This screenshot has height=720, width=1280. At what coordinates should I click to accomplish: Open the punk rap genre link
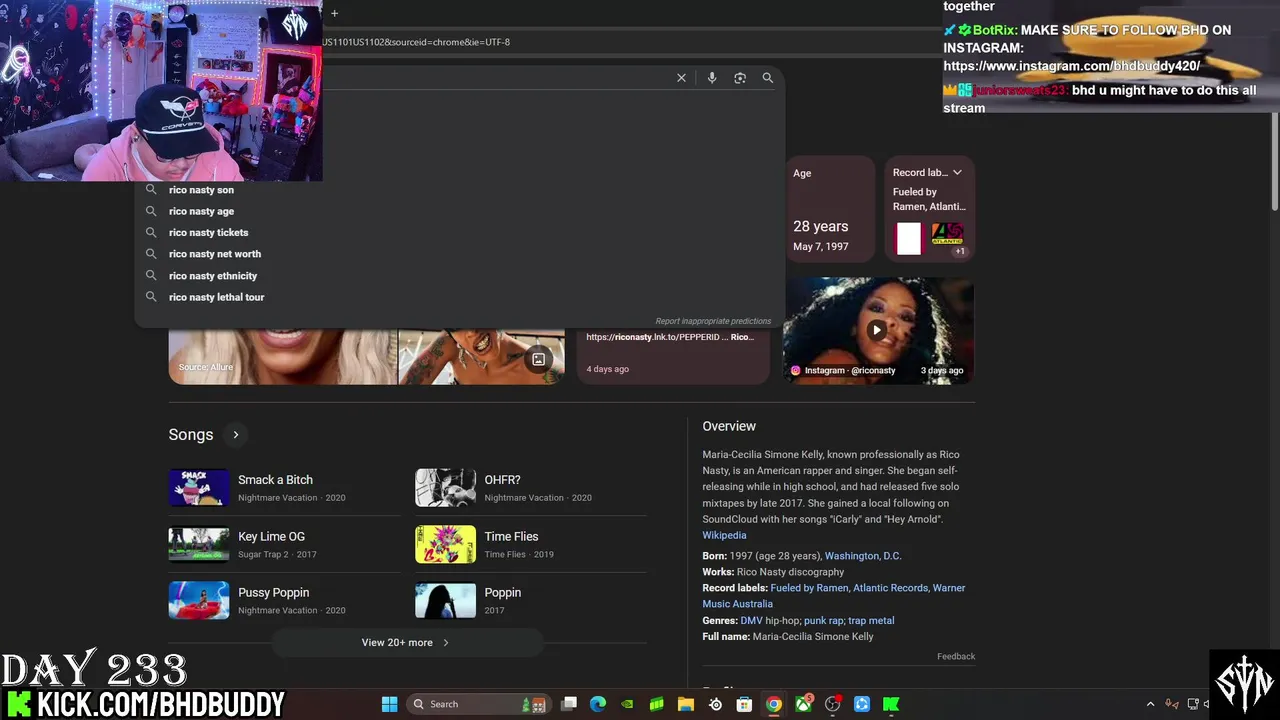coord(825,621)
